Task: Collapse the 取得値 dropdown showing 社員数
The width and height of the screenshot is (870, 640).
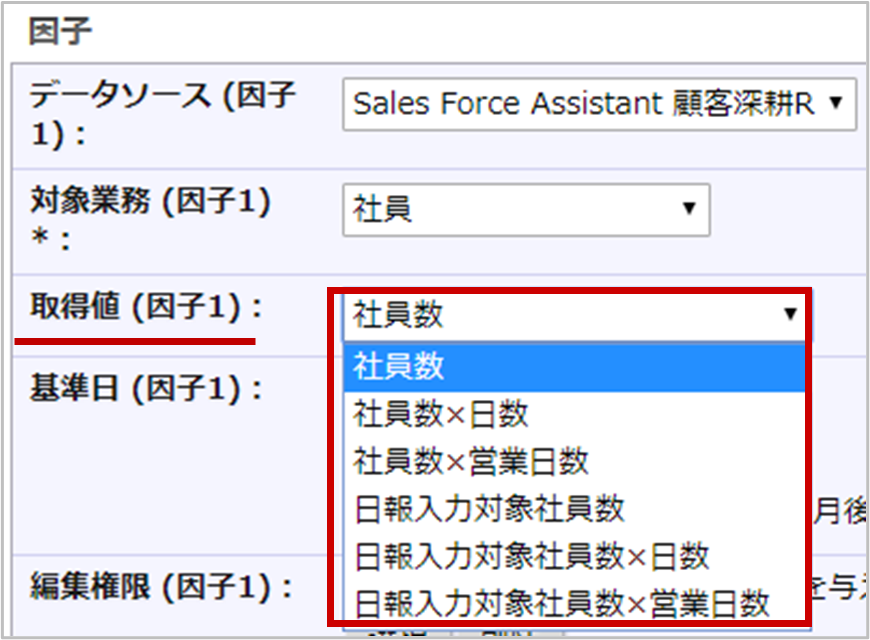Action: click(x=575, y=315)
